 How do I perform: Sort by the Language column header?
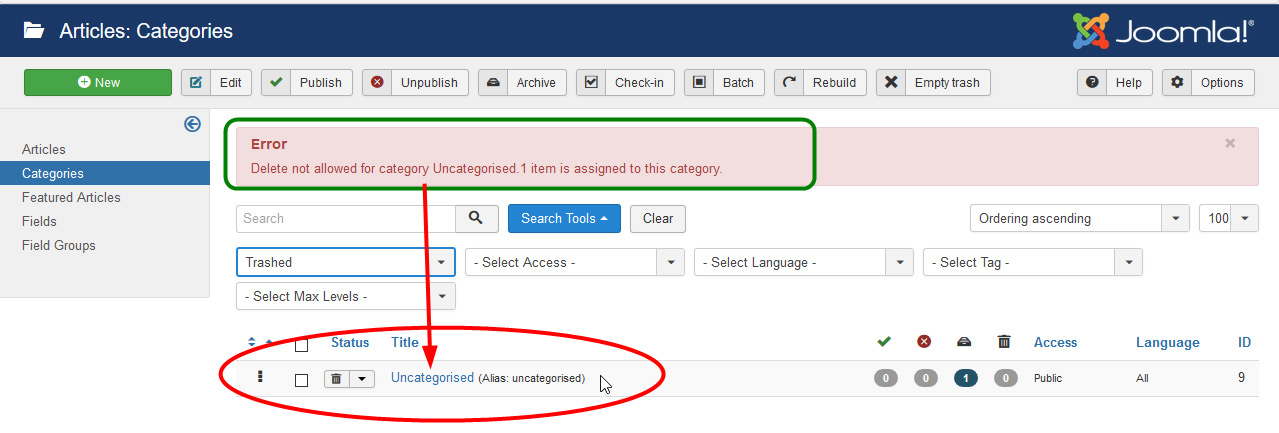point(1167,342)
